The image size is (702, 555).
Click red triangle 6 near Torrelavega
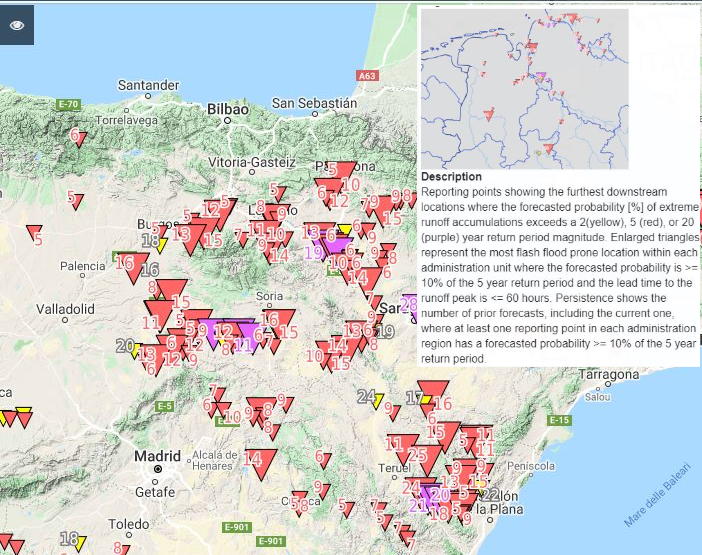(x=79, y=138)
